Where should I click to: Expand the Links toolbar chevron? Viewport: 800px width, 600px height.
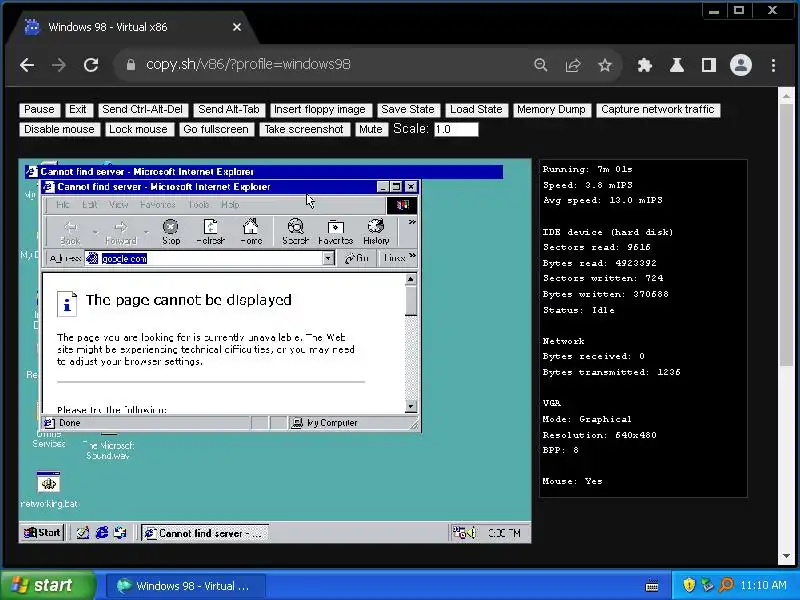click(x=412, y=256)
